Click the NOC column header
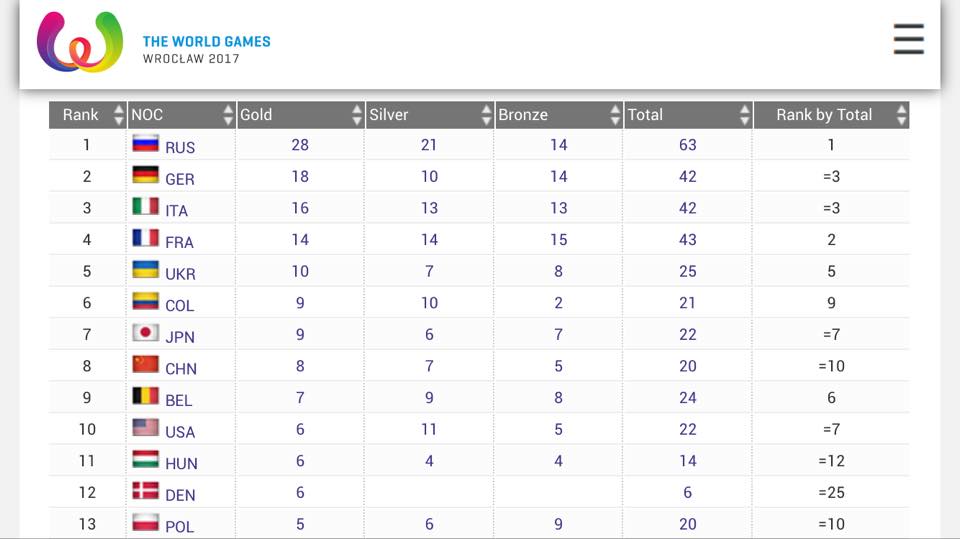The height and width of the screenshot is (539, 960). click(175, 115)
